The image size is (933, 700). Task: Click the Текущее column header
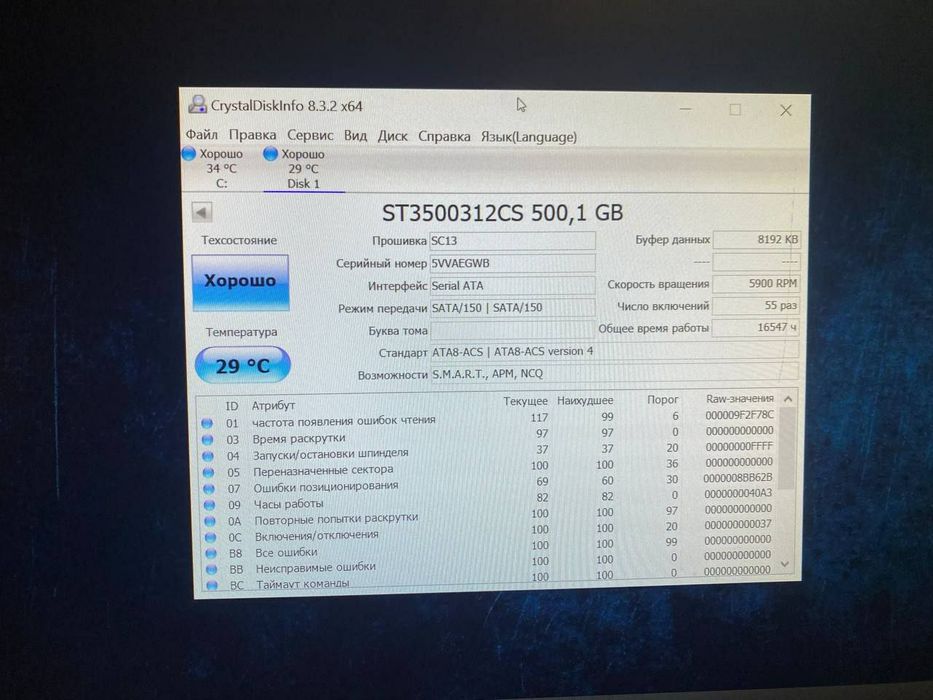tap(525, 401)
